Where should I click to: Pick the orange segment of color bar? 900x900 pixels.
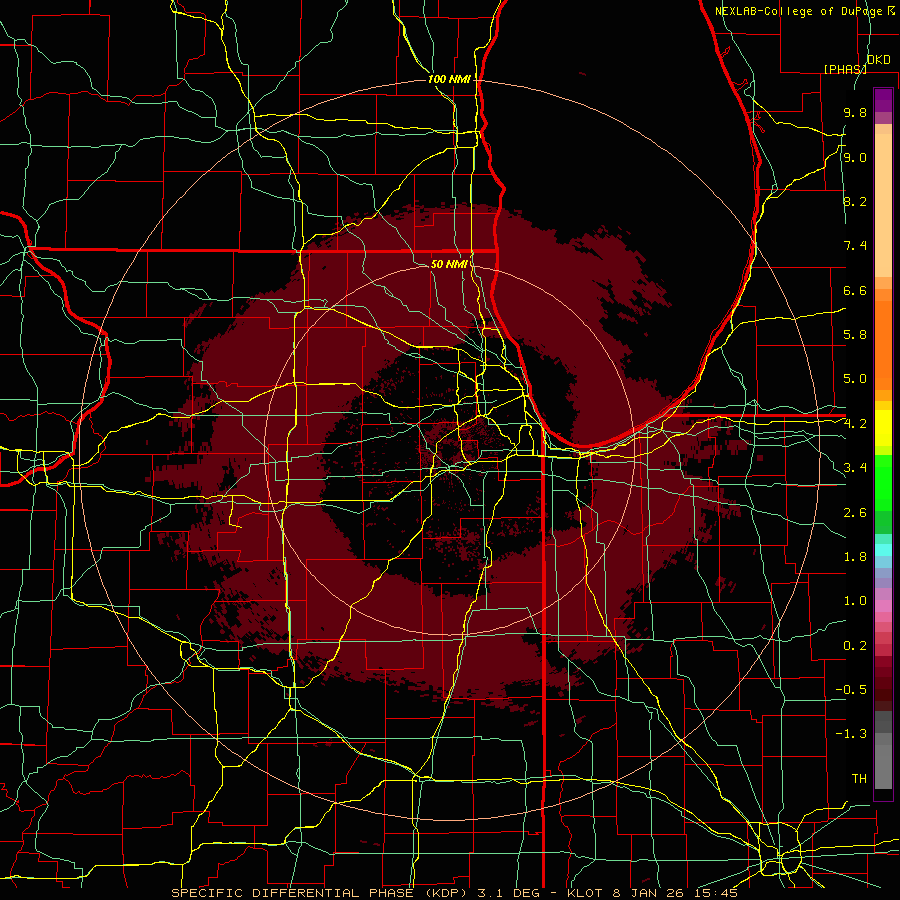click(883, 345)
